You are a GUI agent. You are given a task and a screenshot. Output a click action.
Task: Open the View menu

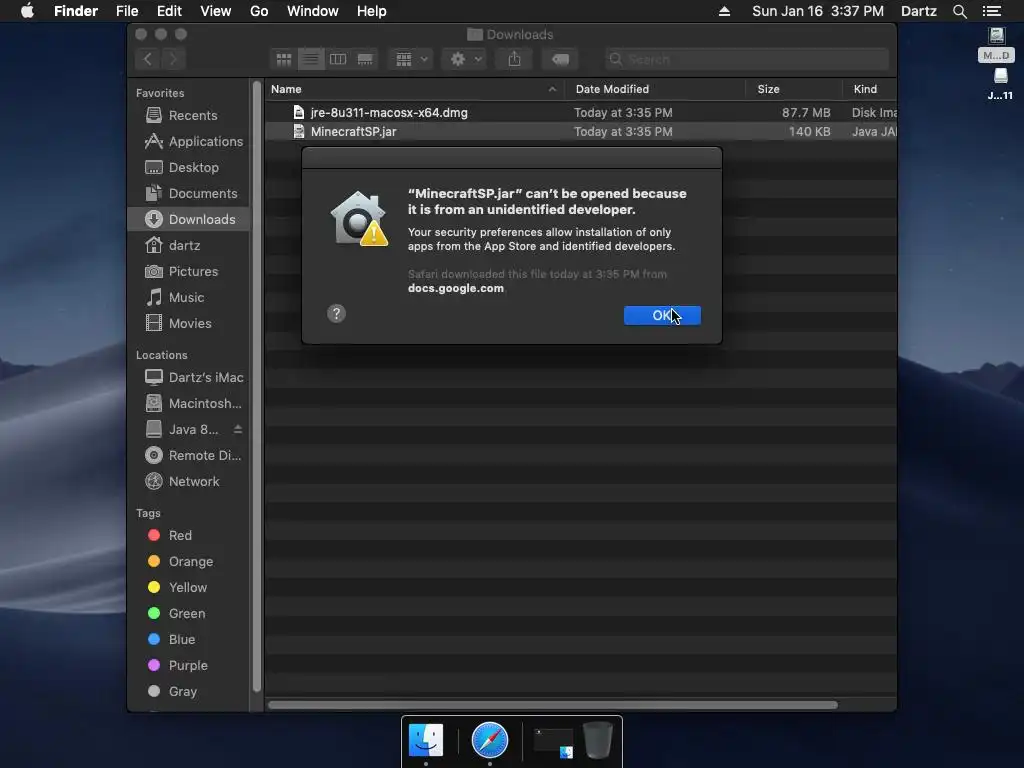pos(216,11)
